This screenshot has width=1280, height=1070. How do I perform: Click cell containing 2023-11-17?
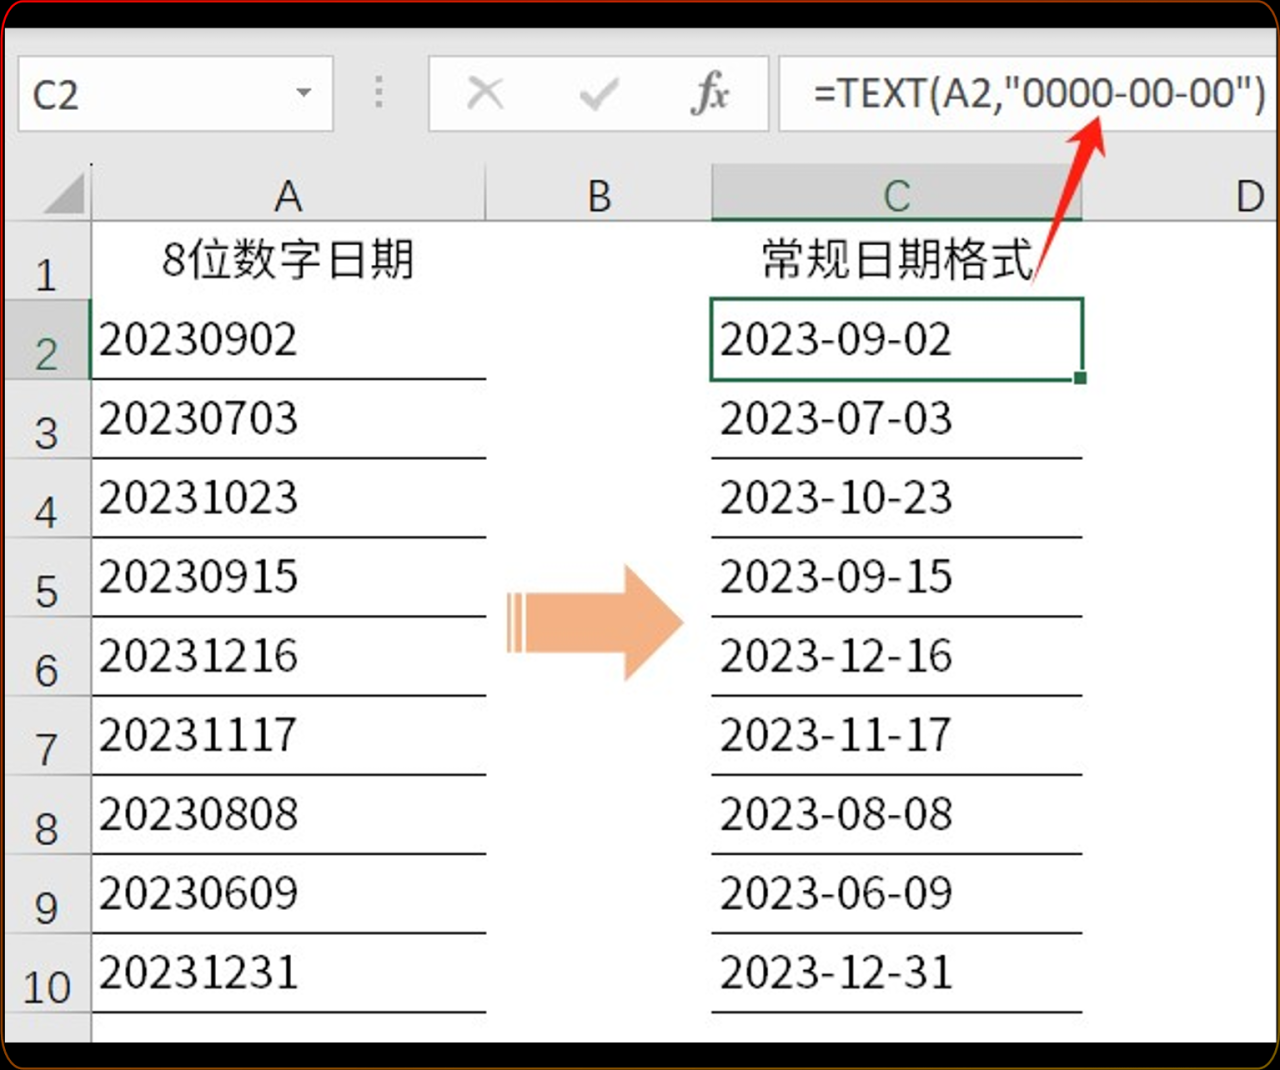coord(897,735)
